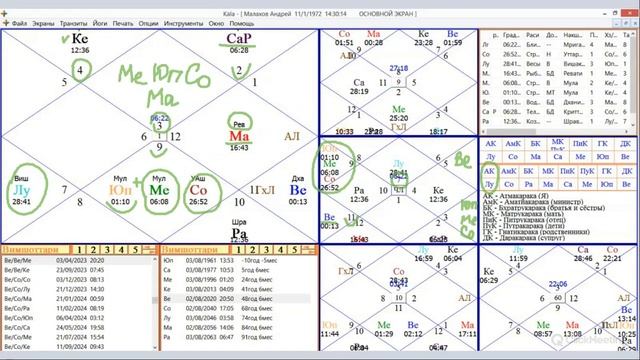The width and height of the screenshot is (640, 360).
Task: Select the Ве/Со/Са 24/05/2024 dasha row
Action: pos(77,327)
